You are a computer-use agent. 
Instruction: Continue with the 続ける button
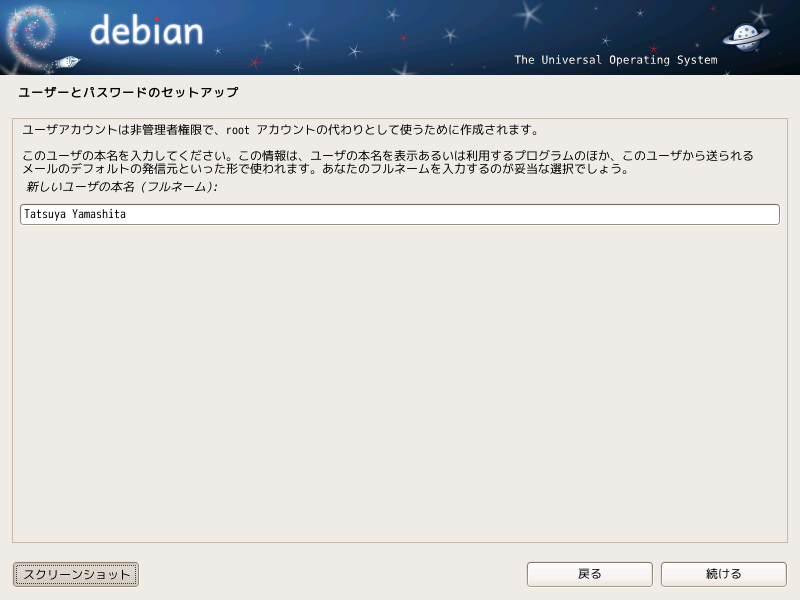coord(723,574)
